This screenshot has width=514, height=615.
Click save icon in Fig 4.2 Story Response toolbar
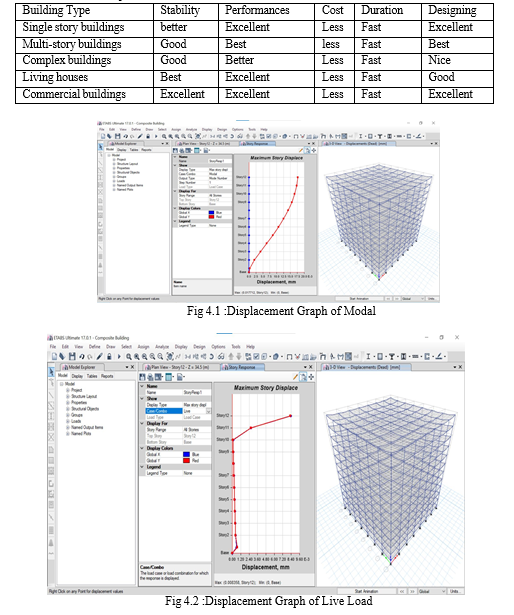point(142,377)
